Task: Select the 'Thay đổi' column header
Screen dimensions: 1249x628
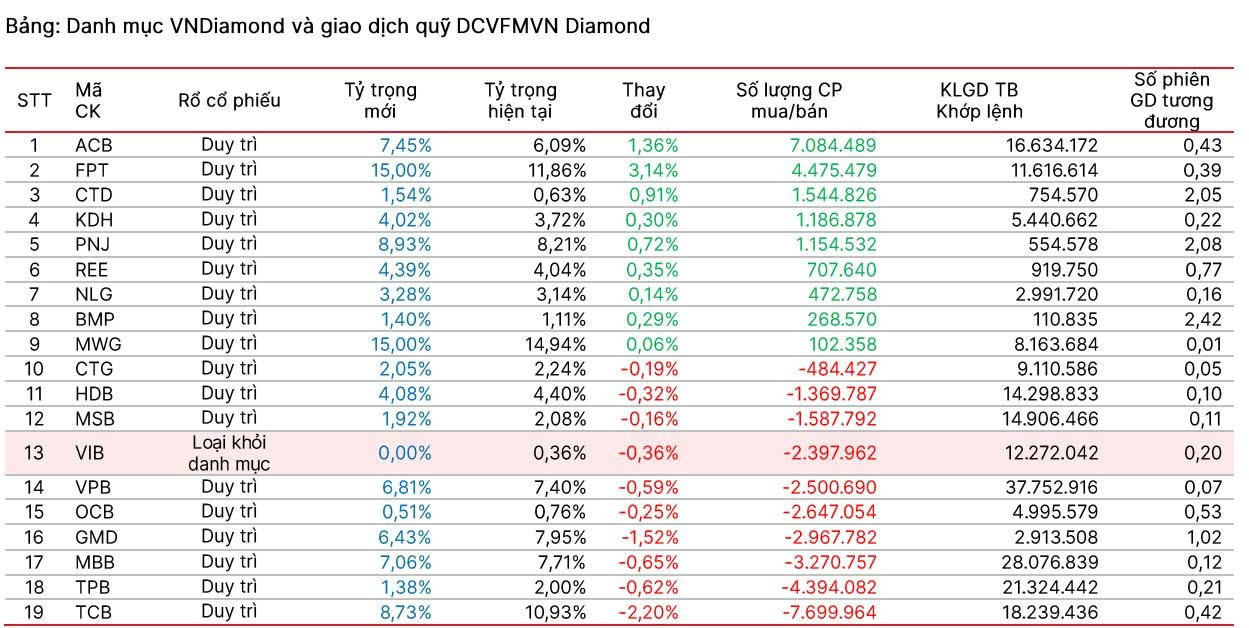Action: [x=643, y=100]
